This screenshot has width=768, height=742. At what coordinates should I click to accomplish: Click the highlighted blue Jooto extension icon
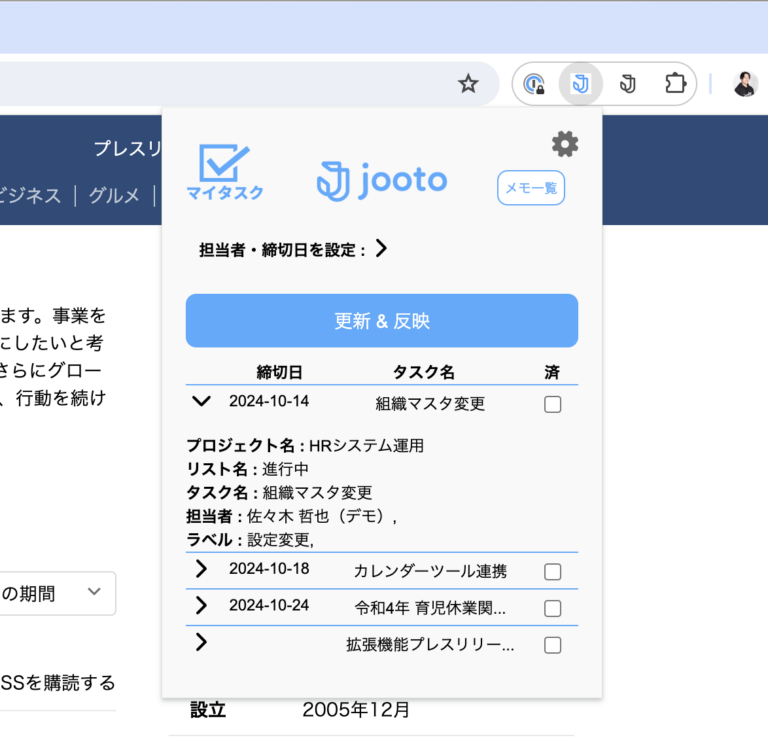coord(580,84)
